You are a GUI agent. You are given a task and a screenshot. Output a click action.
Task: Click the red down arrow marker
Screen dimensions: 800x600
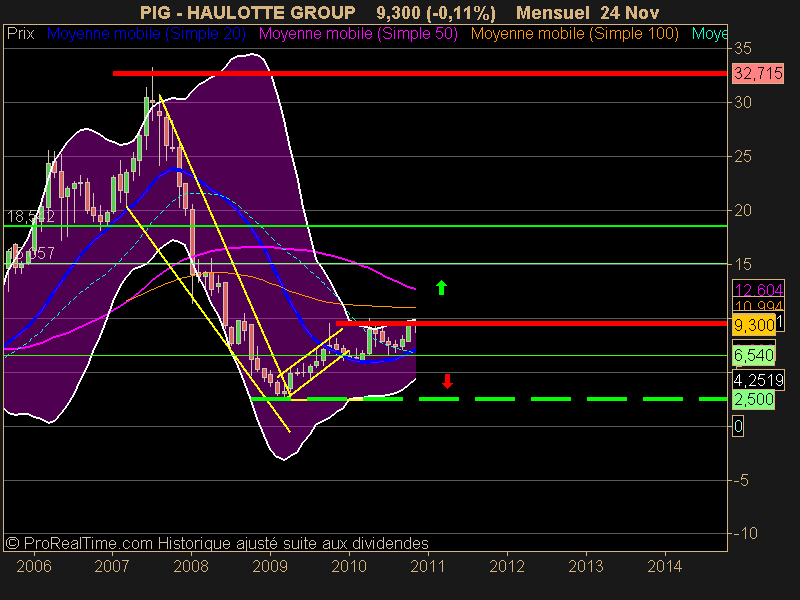click(x=447, y=381)
